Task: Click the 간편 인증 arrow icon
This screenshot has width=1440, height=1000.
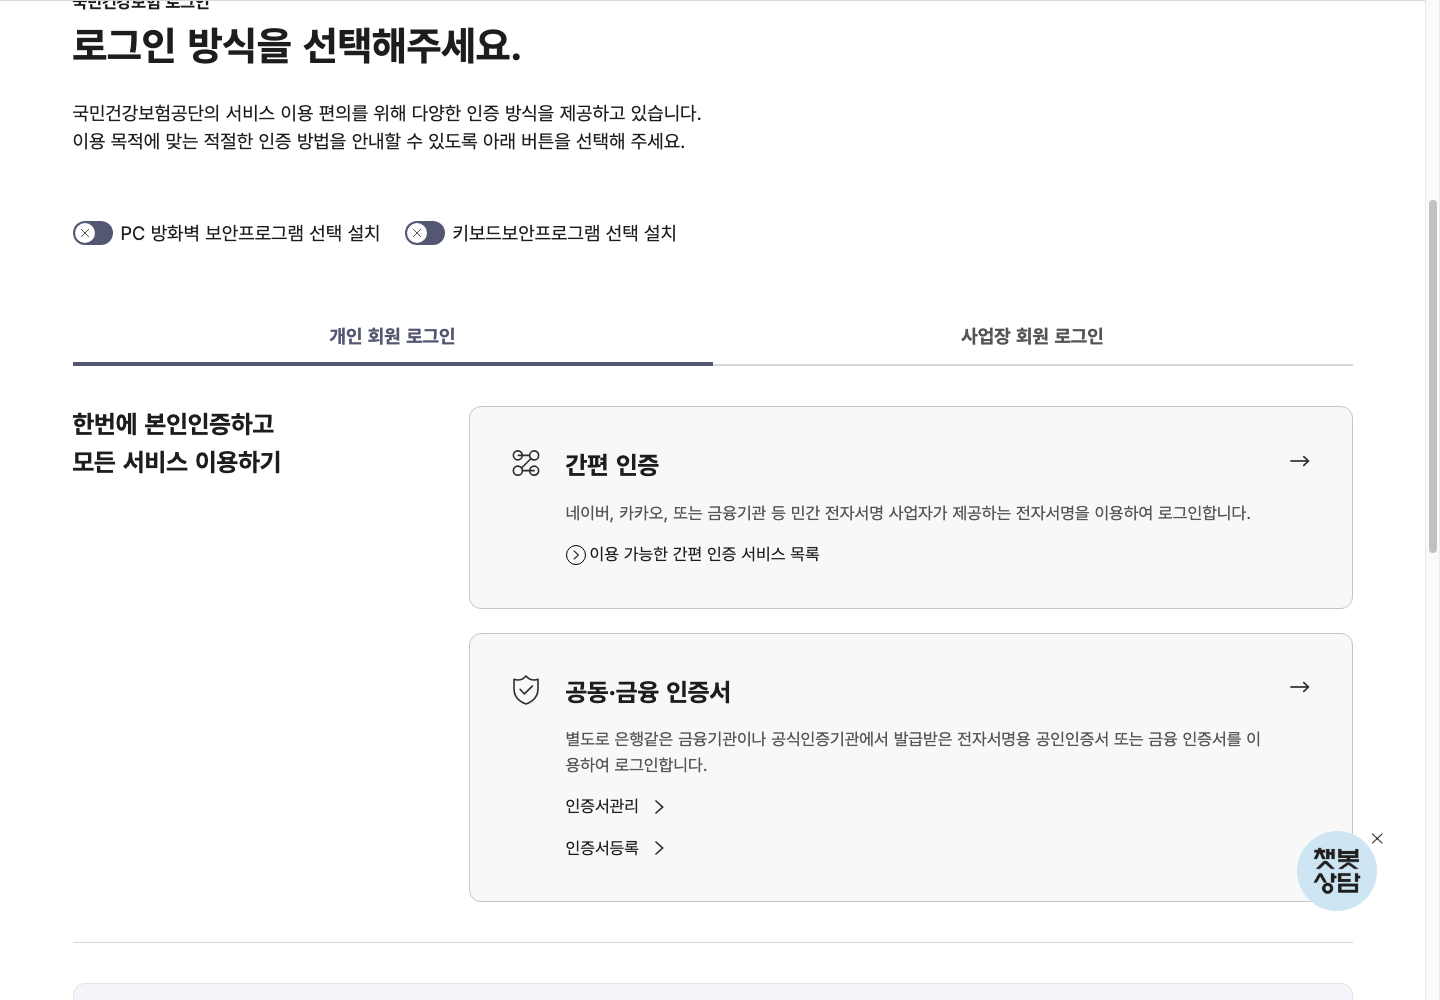Action: click(x=1300, y=461)
